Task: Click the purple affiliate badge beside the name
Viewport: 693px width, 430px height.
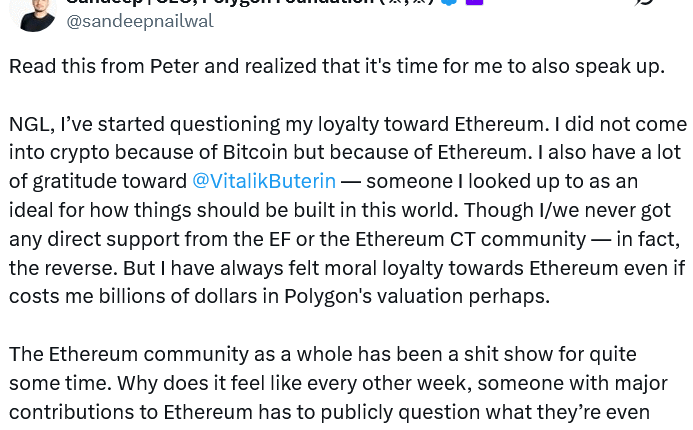Action: click(474, 3)
